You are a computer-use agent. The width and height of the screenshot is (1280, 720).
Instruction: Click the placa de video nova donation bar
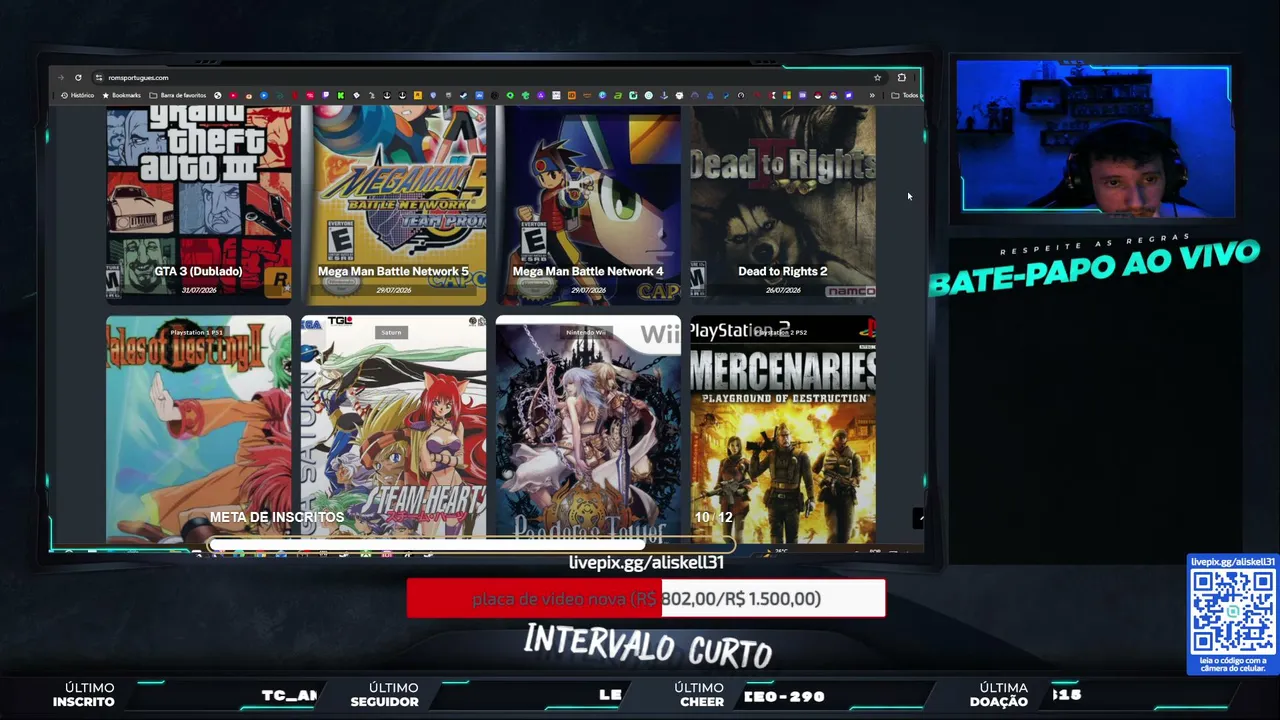tap(646, 598)
